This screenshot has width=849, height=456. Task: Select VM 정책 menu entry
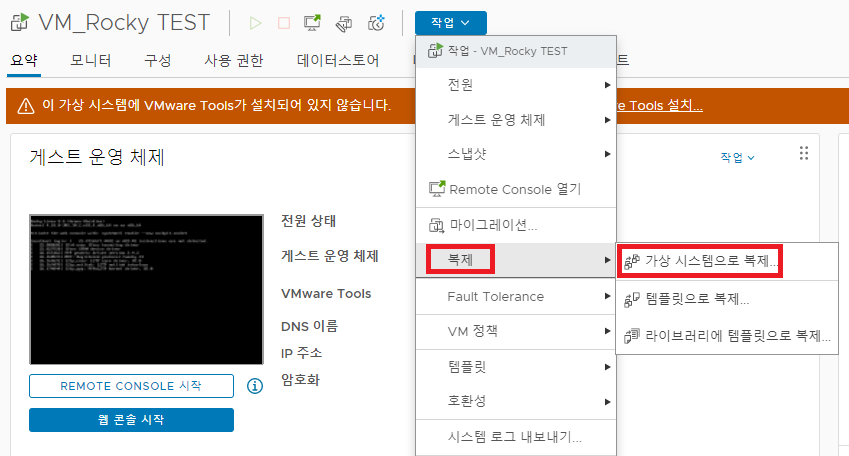pyautogui.click(x=516, y=331)
